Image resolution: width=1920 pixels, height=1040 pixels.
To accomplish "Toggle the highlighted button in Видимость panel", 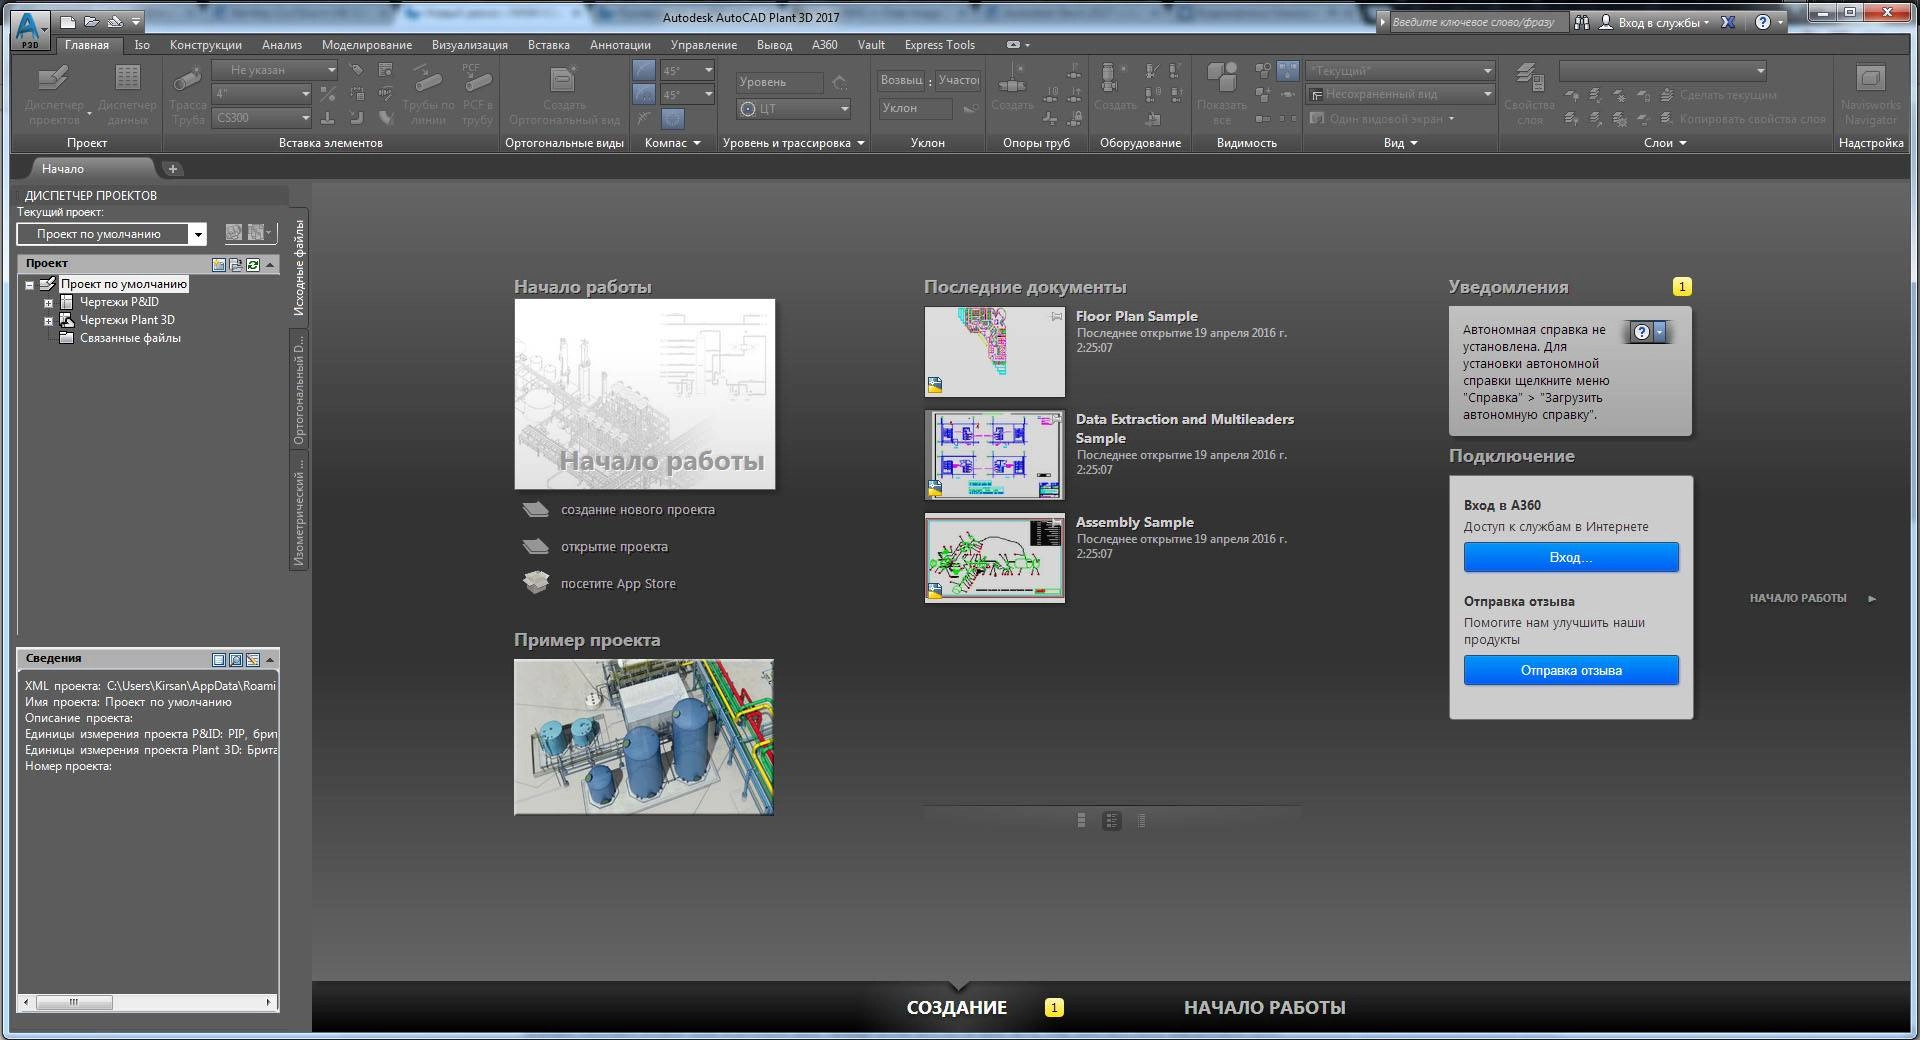I will click(x=1288, y=71).
